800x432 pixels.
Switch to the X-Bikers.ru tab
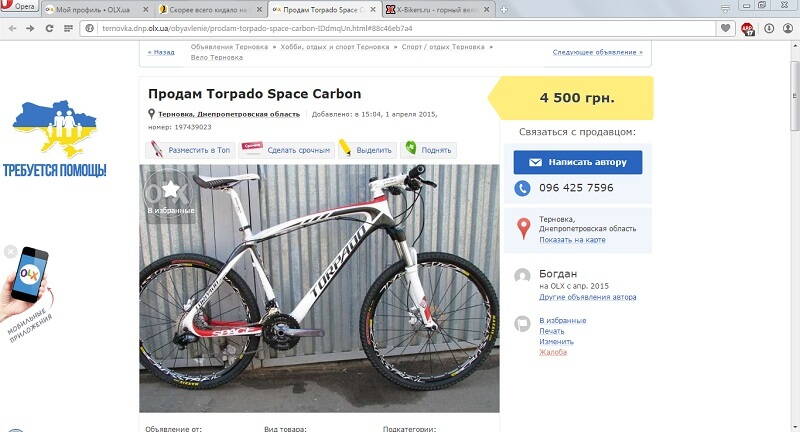coord(438,10)
